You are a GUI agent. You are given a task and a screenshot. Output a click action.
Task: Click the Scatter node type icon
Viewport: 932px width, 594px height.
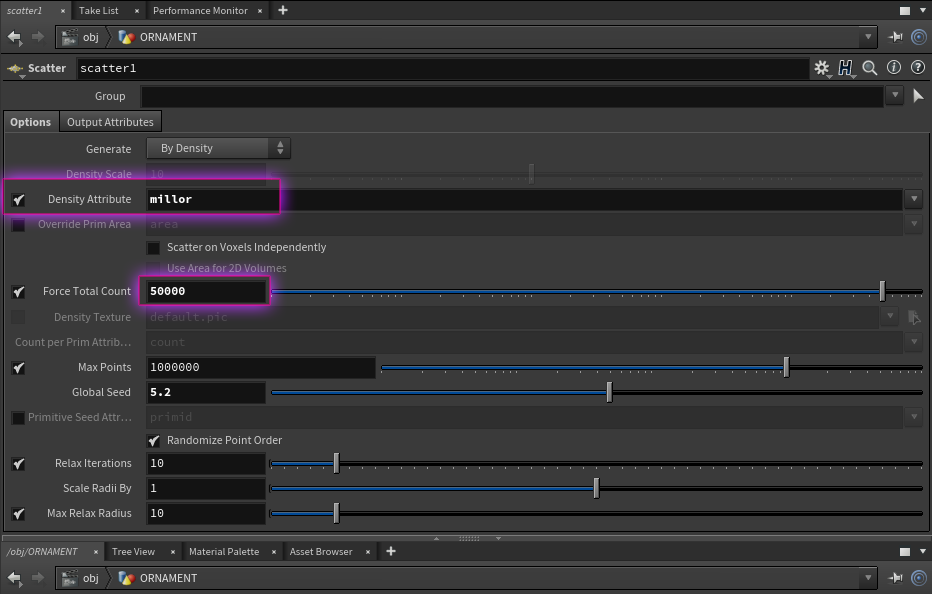click(x=15, y=69)
